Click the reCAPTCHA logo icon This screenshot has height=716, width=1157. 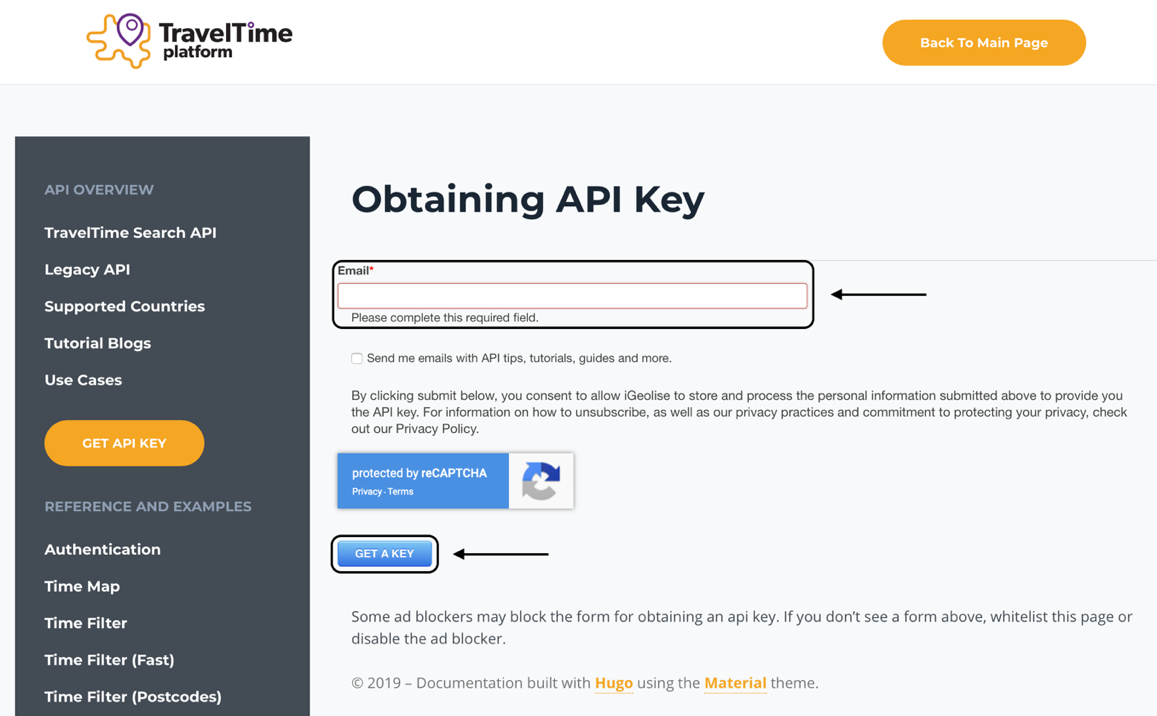pyautogui.click(x=541, y=481)
